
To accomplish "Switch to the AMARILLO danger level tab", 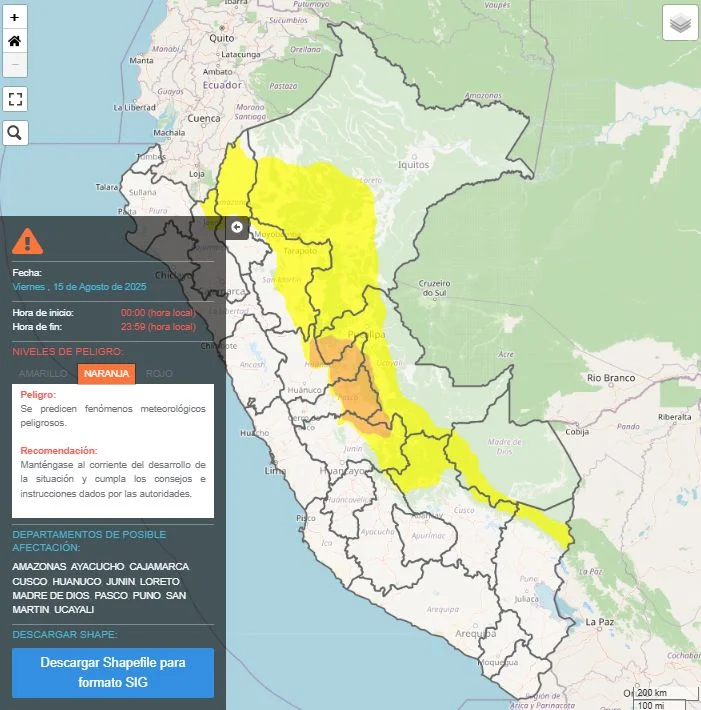I will pos(43,374).
